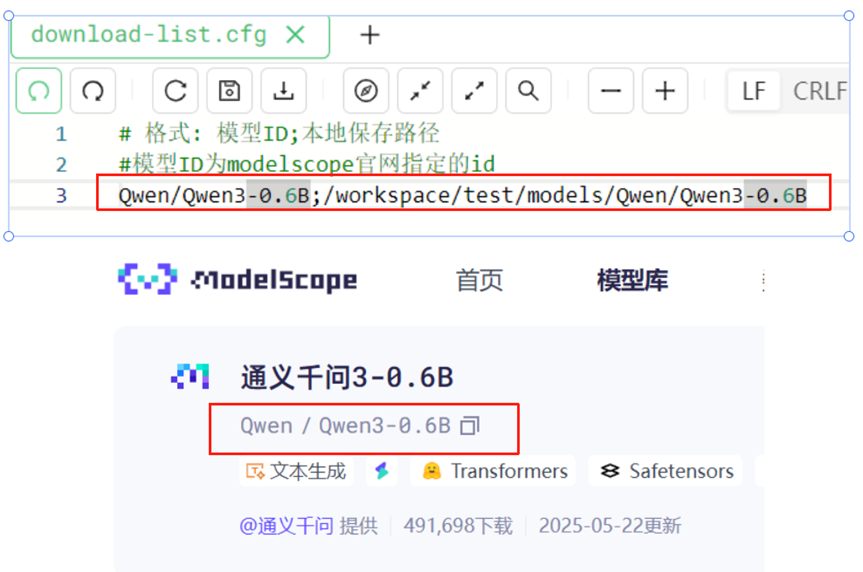Switch line endings to LF
Screen dimensions: 863x572
754,91
